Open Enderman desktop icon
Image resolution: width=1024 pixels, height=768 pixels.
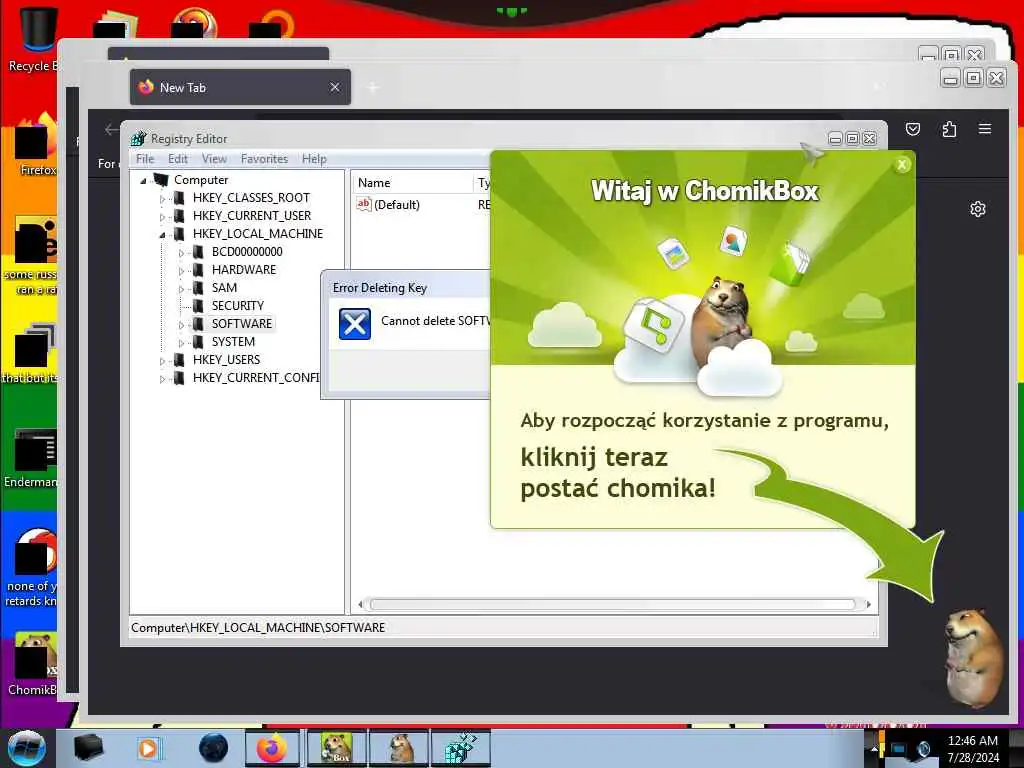pos(33,457)
